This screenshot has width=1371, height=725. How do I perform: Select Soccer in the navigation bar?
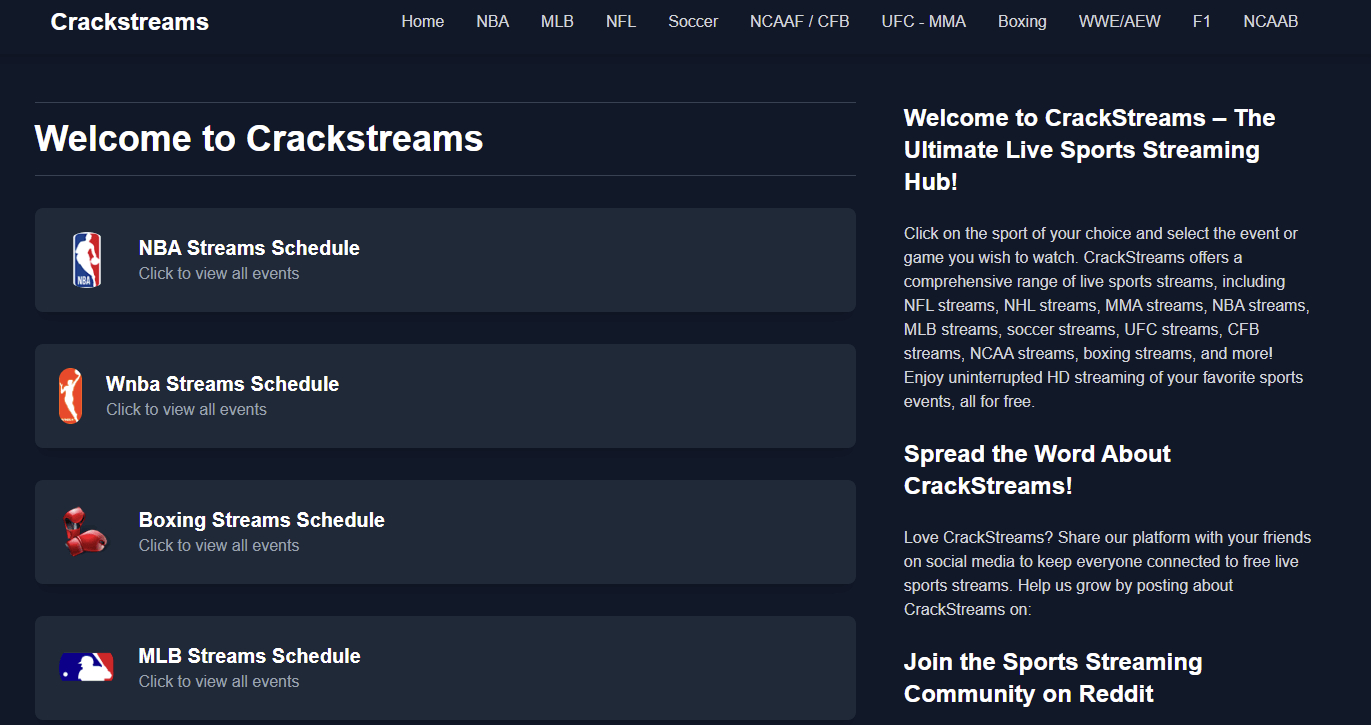pyautogui.click(x=693, y=21)
